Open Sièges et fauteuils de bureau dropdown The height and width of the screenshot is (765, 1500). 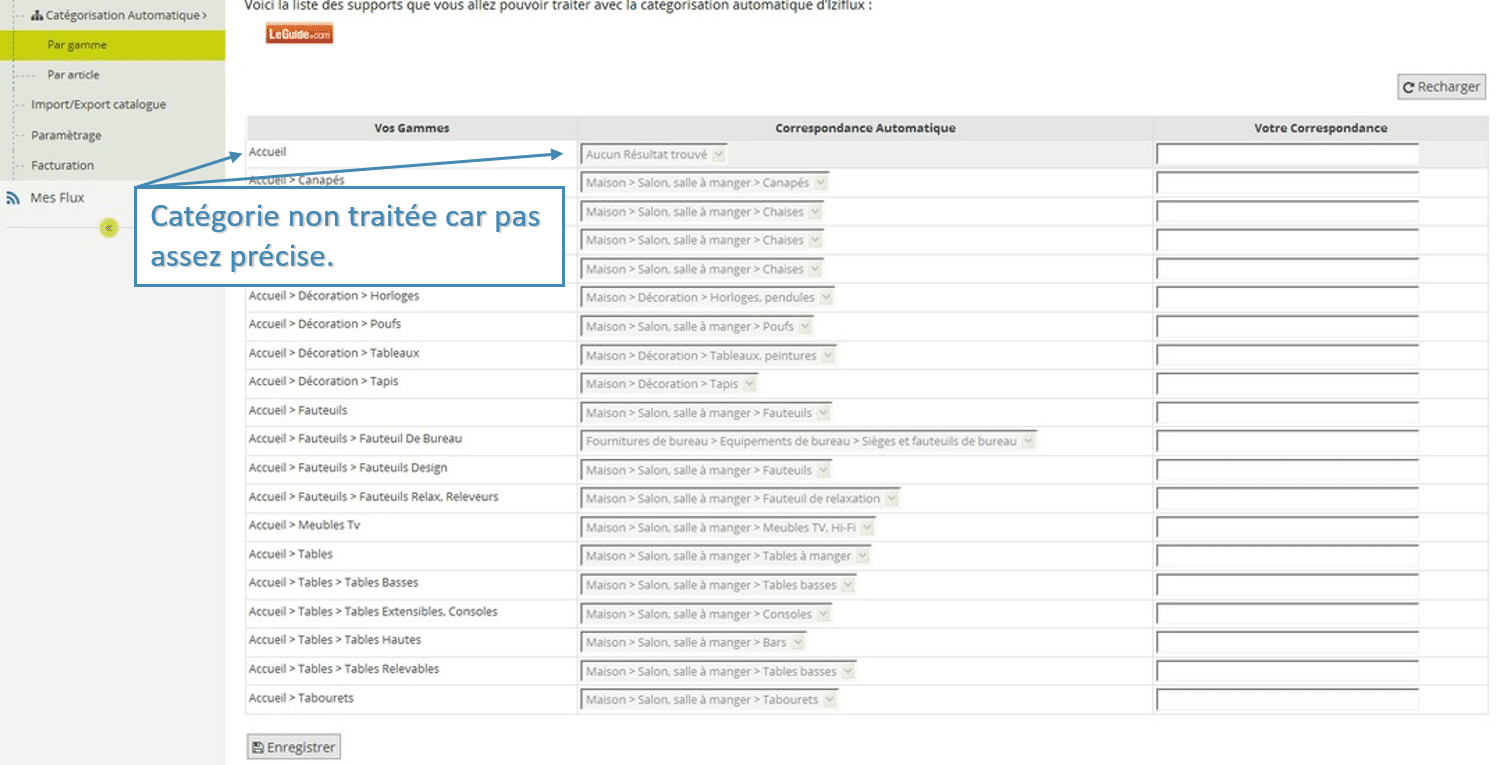(809, 441)
